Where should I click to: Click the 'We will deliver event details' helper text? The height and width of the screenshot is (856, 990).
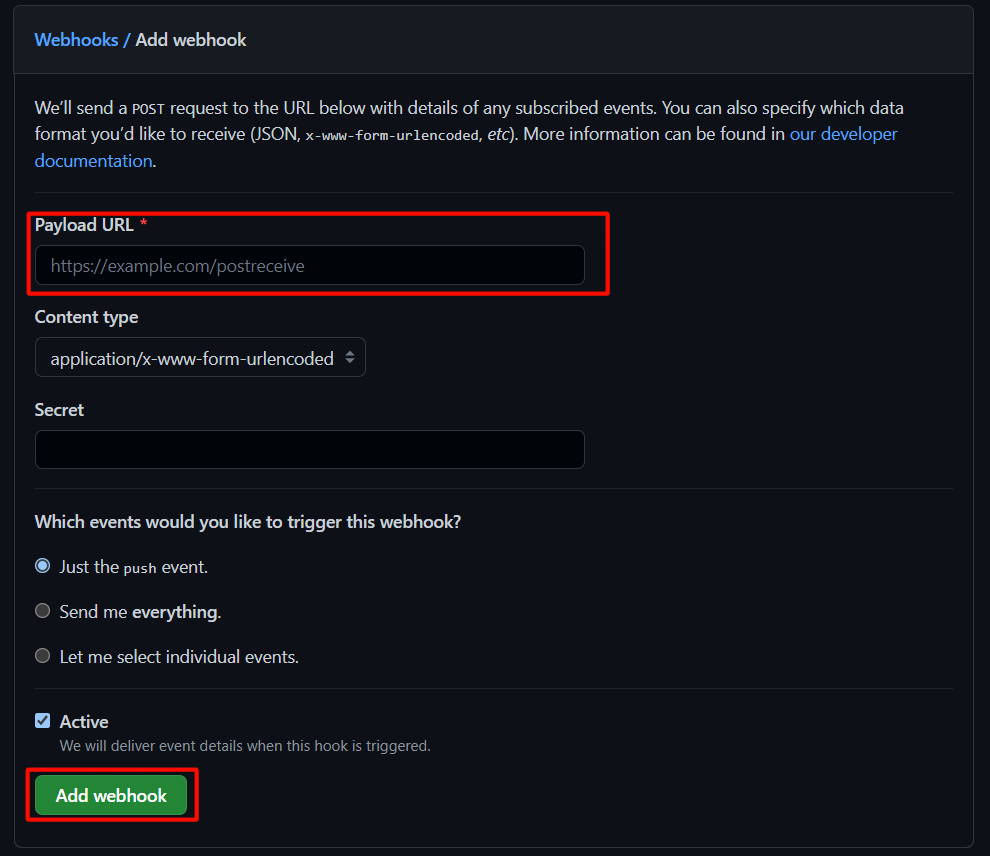[245, 746]
